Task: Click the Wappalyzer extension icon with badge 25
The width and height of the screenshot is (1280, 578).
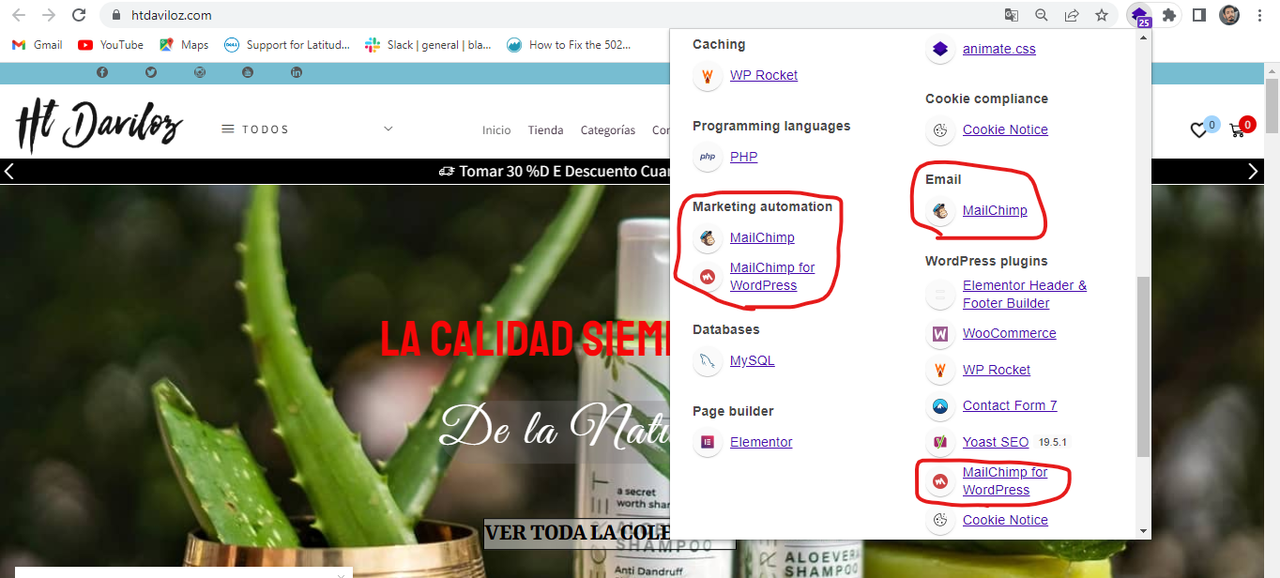Action: click(1139, 15)
